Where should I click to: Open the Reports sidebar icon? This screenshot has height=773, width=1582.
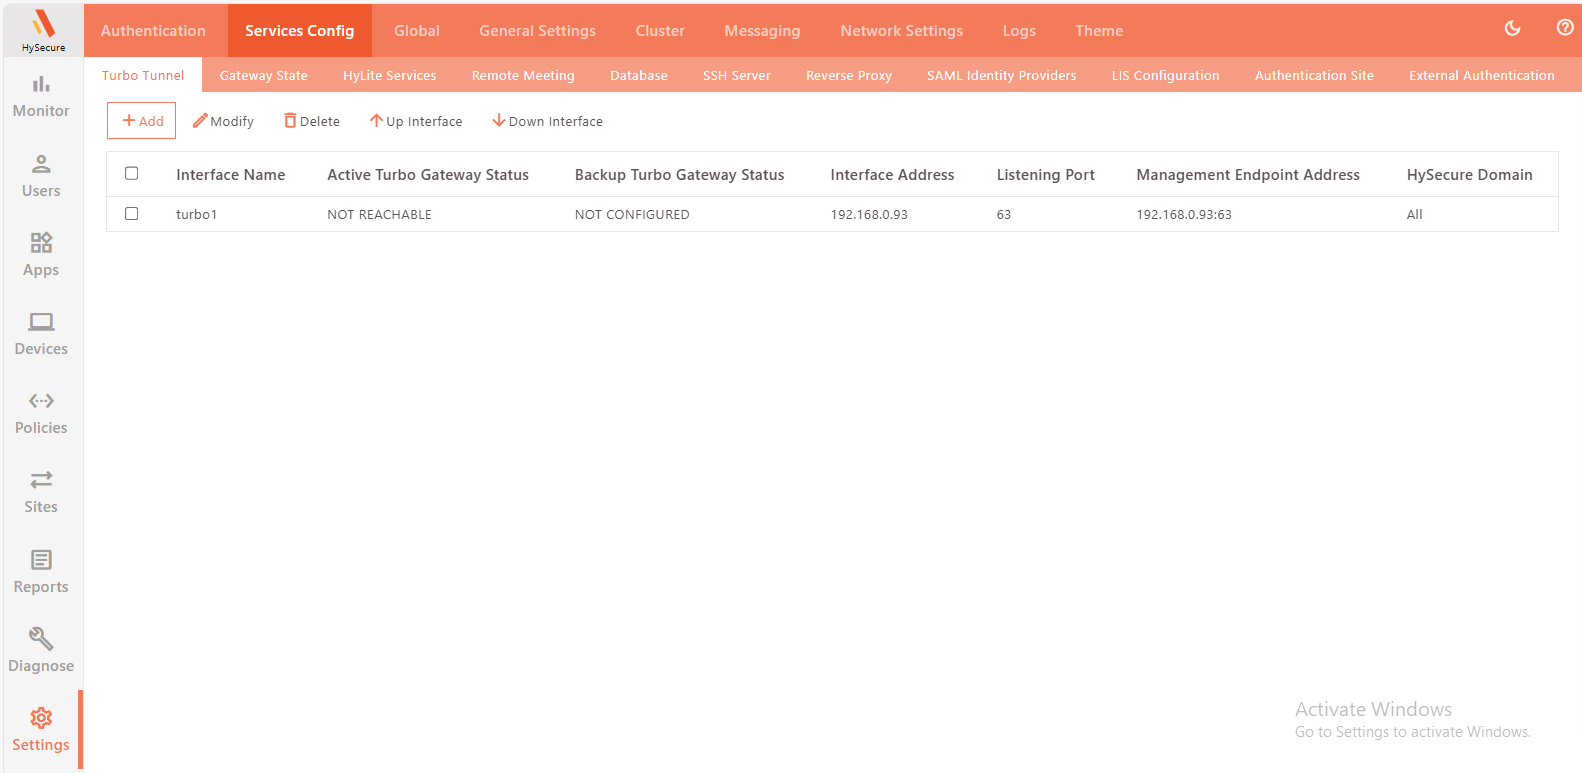point(41,572)
